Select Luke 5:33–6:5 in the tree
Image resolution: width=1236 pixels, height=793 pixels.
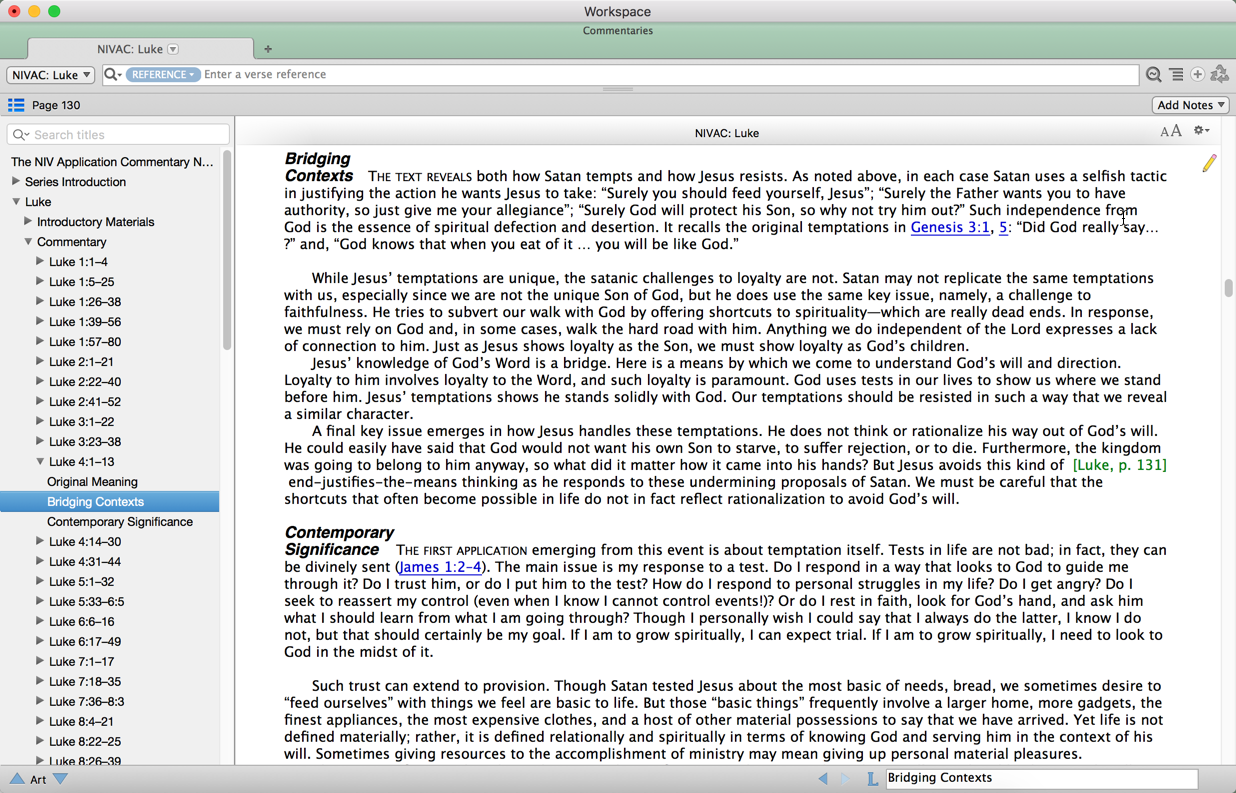[x=86, y=602]
